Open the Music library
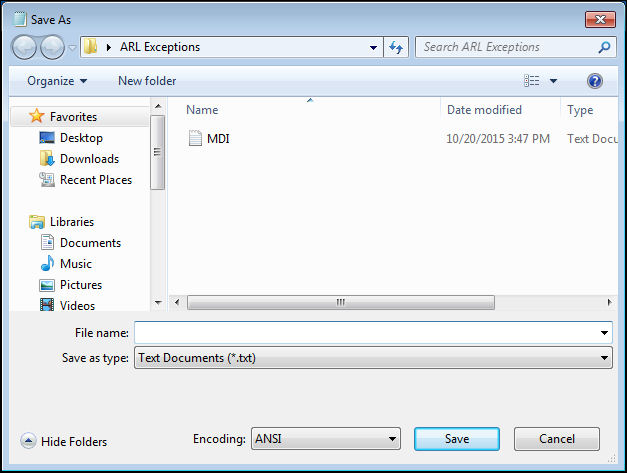This screenshot has height=473, width=627. (76, 264)
